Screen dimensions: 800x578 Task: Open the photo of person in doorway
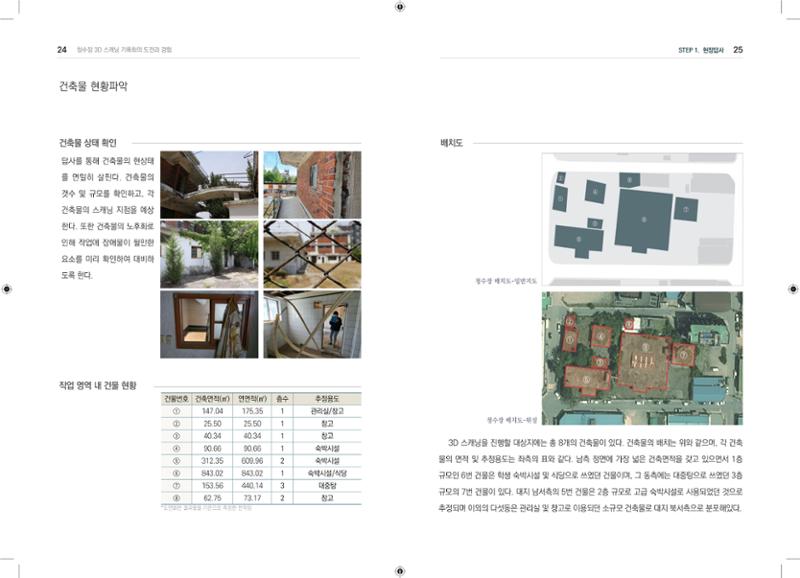point(312,324)
